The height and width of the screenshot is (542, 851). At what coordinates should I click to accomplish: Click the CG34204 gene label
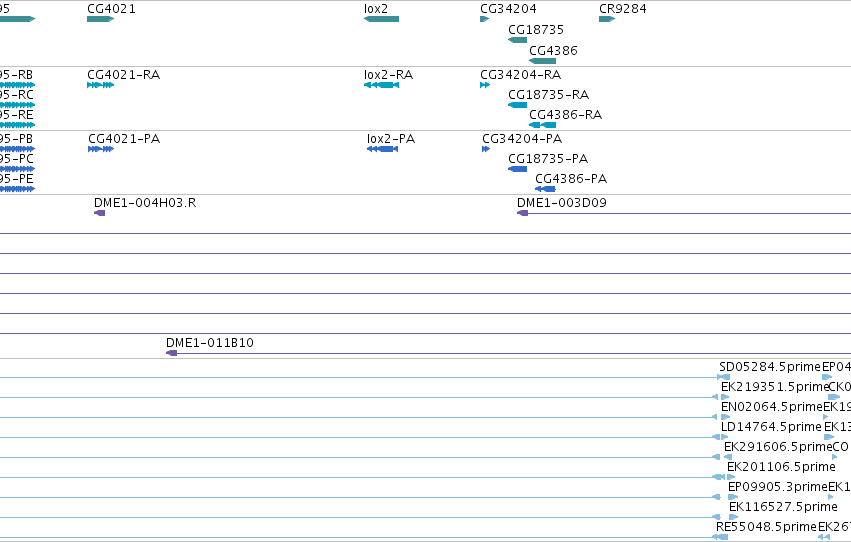pos(509,9)
